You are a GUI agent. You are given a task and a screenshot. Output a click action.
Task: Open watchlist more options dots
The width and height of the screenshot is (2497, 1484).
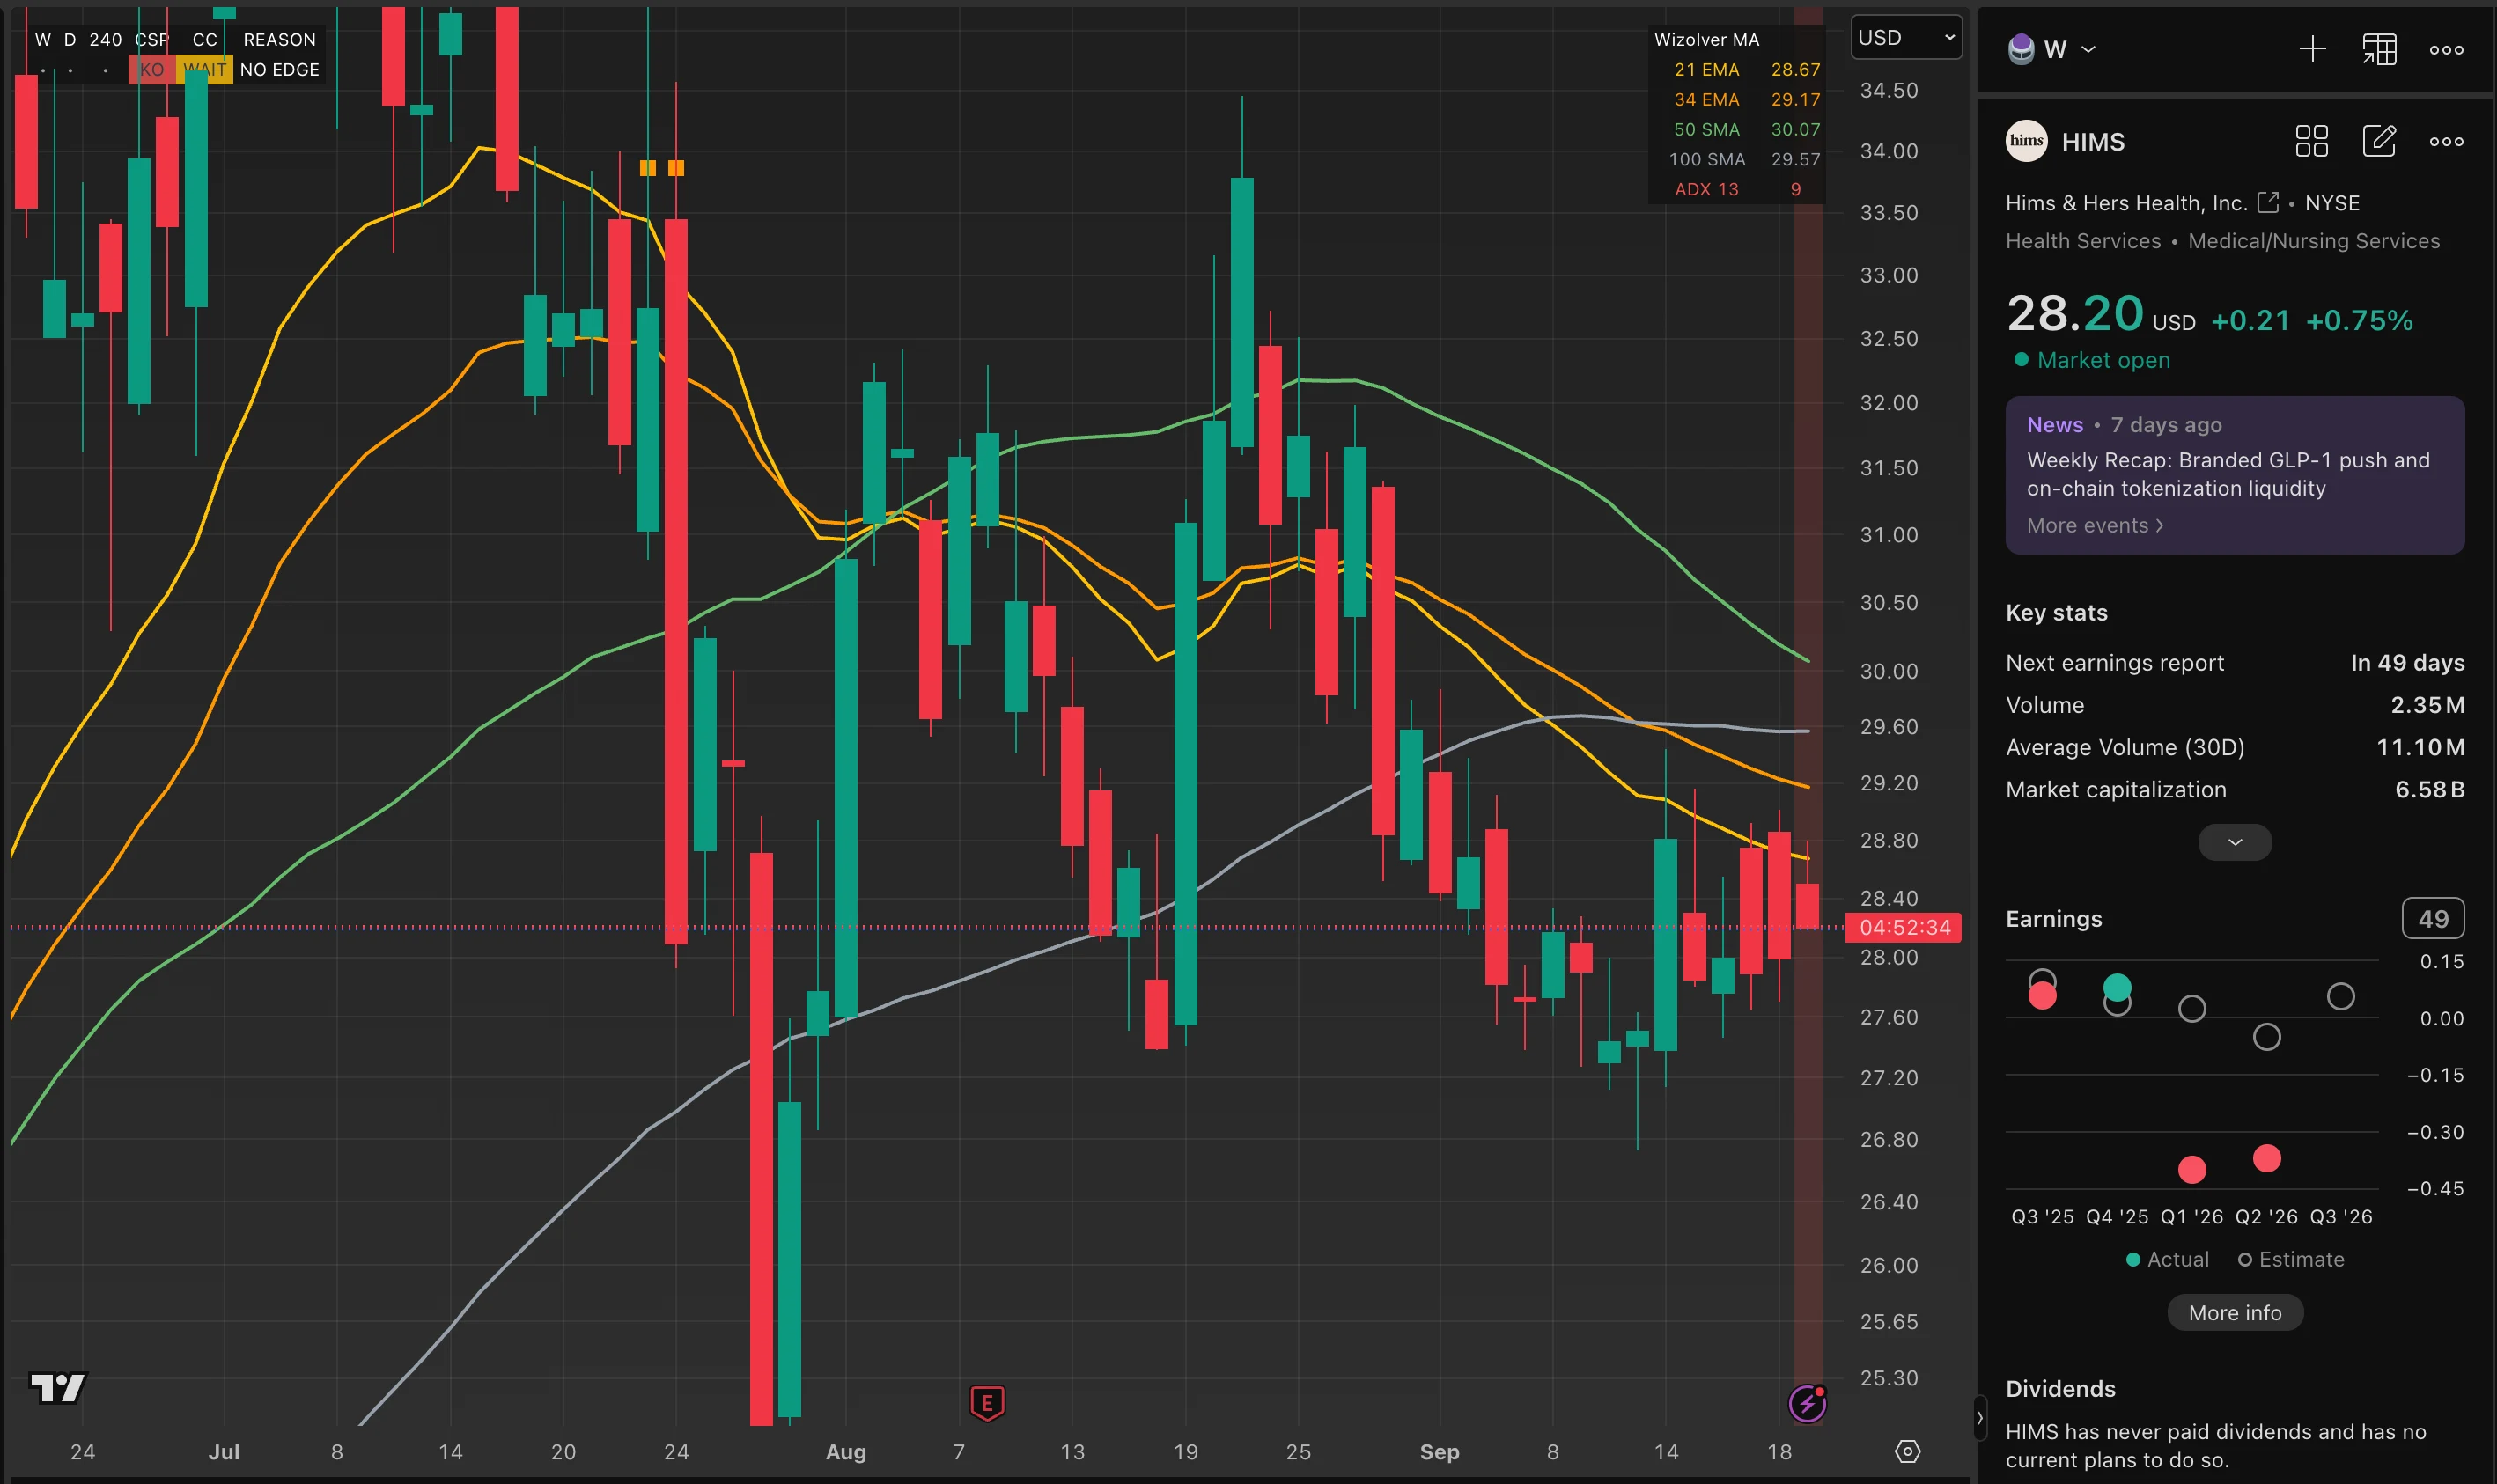coord(2446,49)
